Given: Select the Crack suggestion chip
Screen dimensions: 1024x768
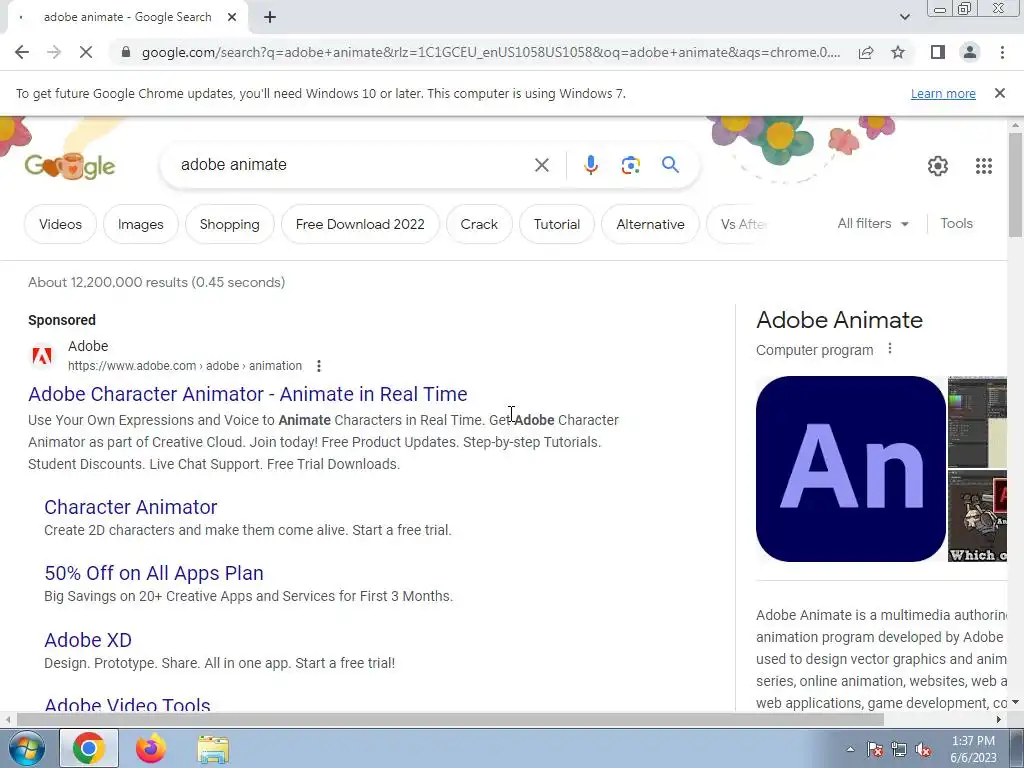Looking at the screenshot, I should pyautogui.click(x=479, y=224).
